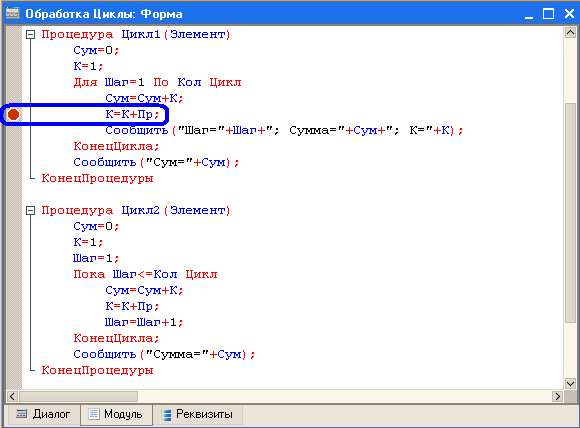Click the Диалог tab icon
Viewport: 580px width, 428px height.
click(x=21, y=414)
